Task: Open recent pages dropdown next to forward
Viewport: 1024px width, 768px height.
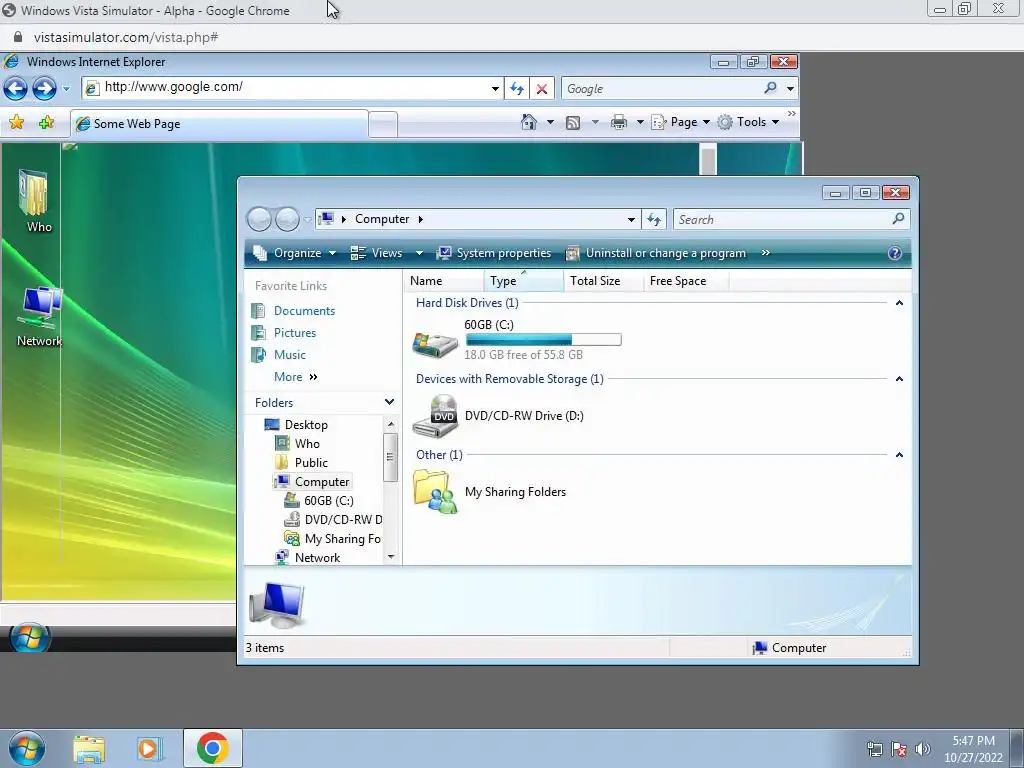Action: (66, 89)
